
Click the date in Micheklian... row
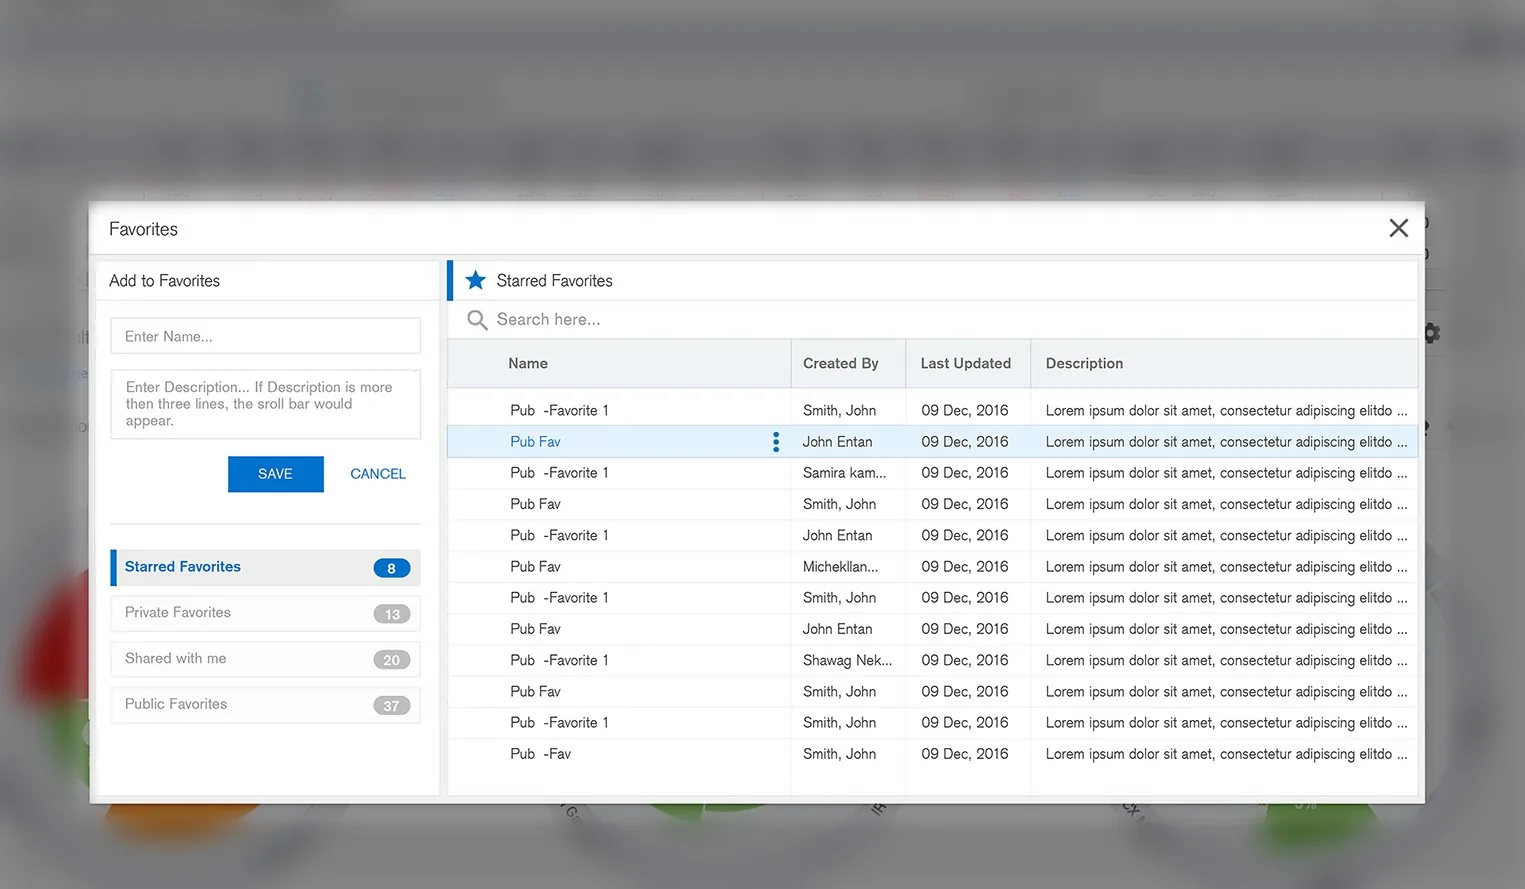[x=964, y=567]
